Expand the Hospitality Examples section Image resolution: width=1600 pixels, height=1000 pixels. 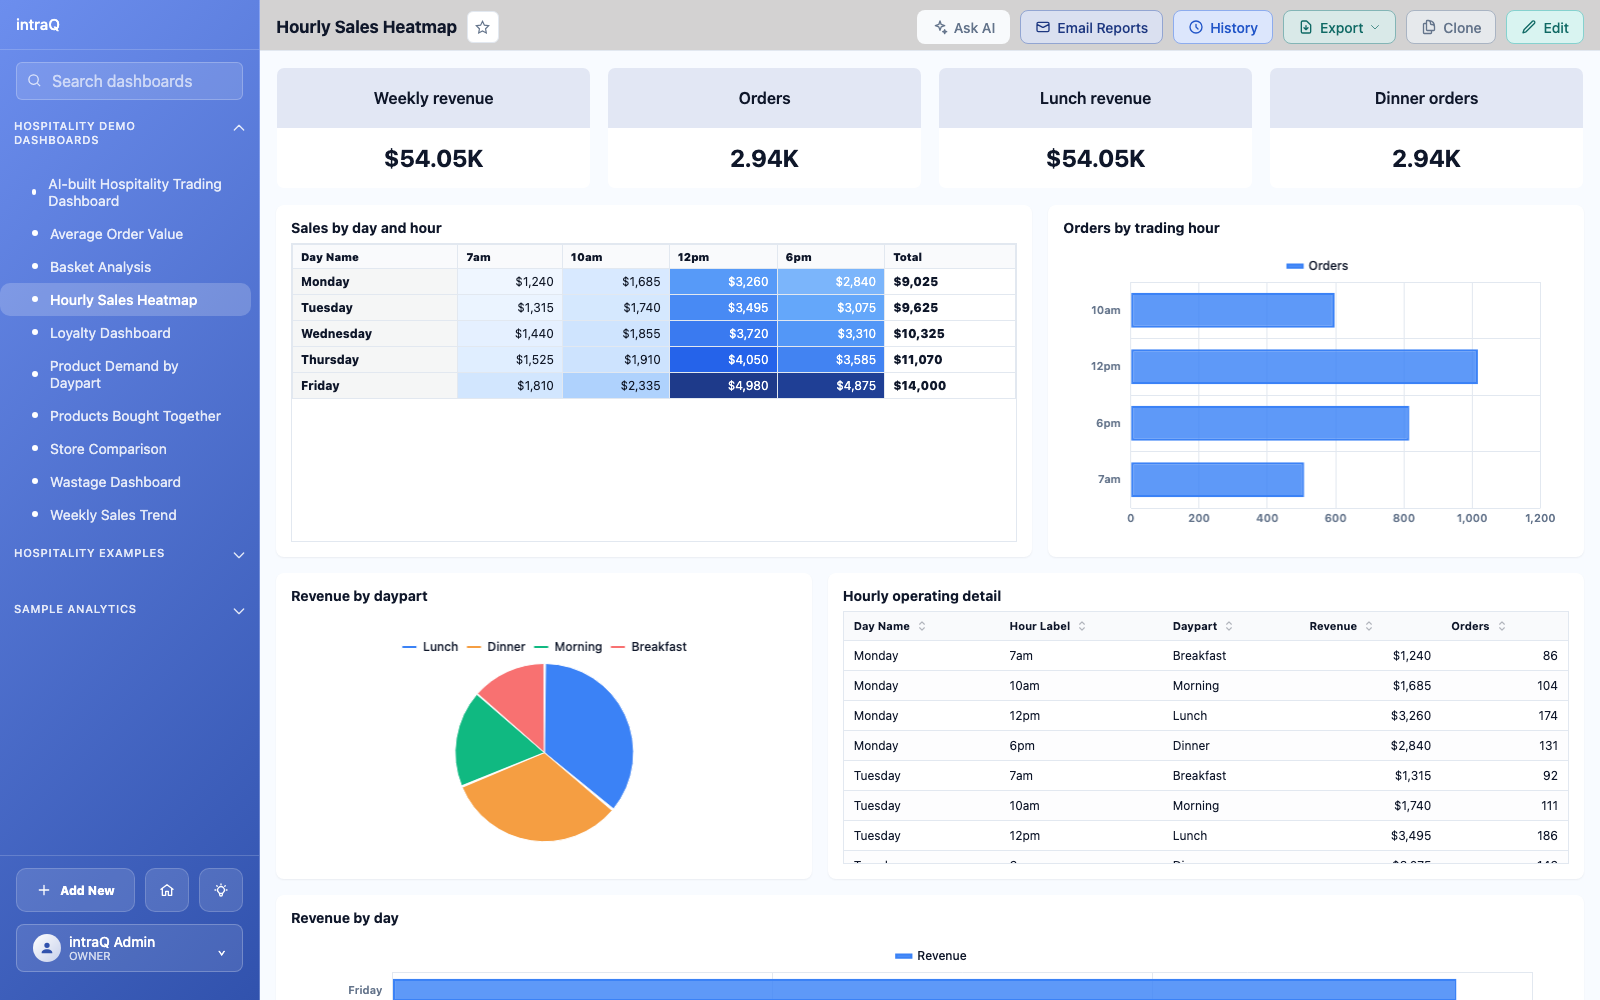(239, 555)
